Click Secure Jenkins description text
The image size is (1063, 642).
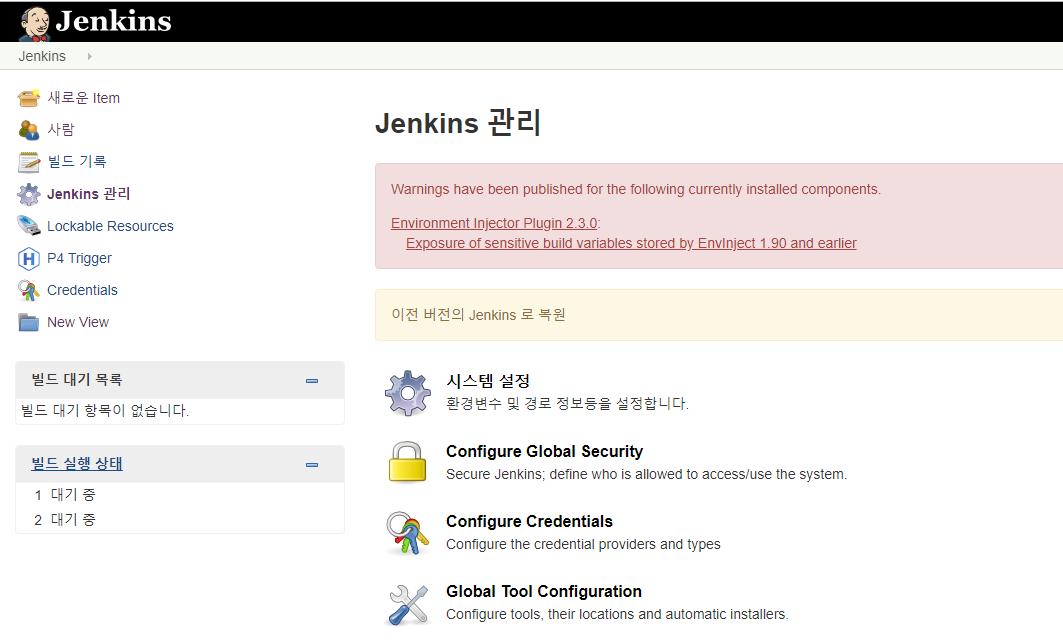pyautogui.click(x=646, y=474)
